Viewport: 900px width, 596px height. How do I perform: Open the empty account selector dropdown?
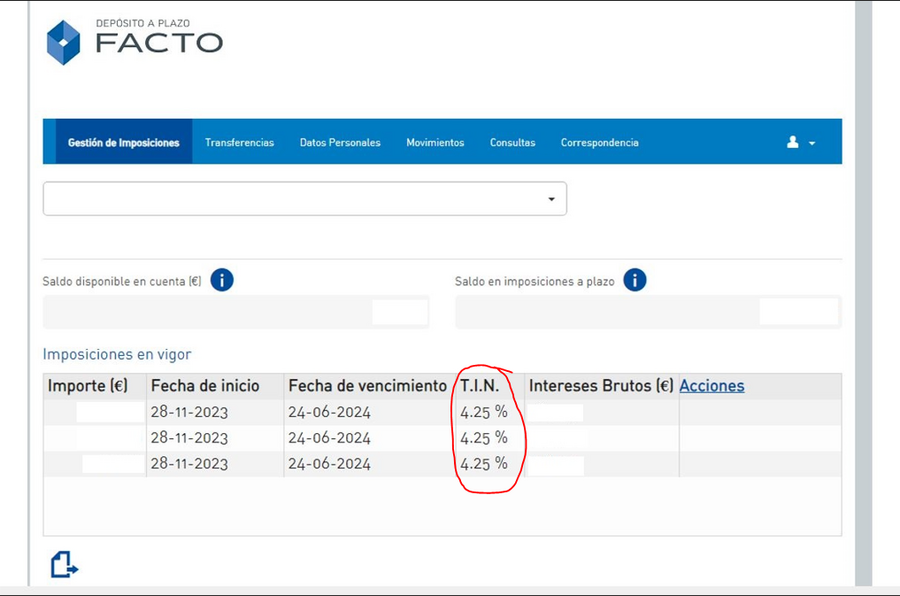305,199
